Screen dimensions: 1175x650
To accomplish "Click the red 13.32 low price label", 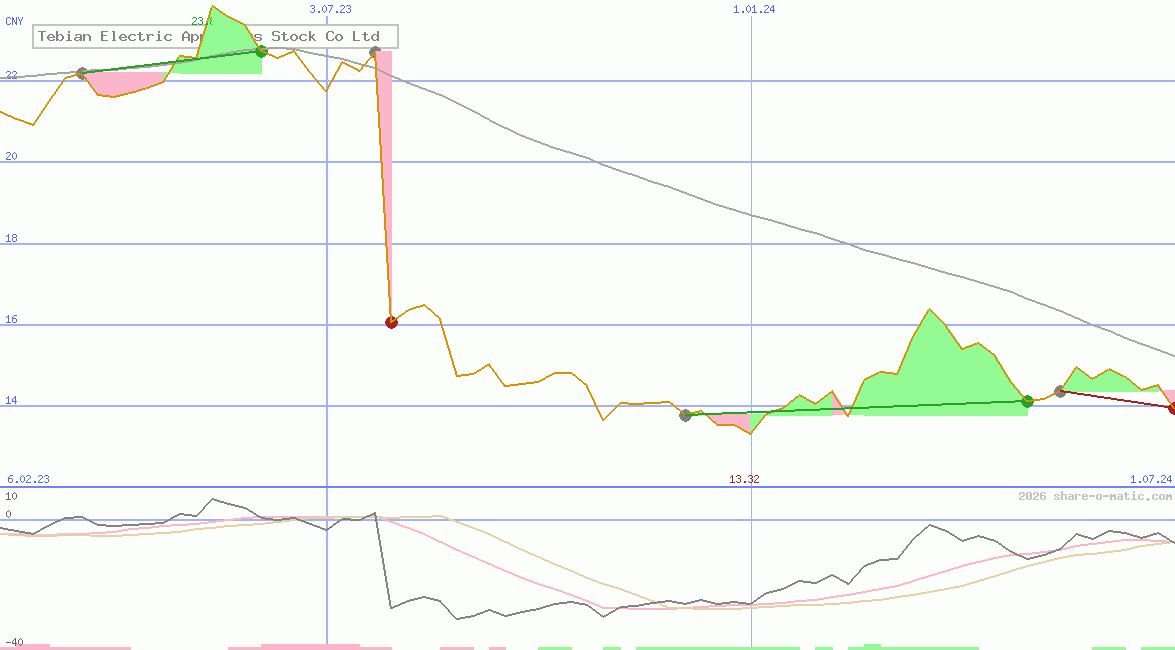I will (744, 480).
